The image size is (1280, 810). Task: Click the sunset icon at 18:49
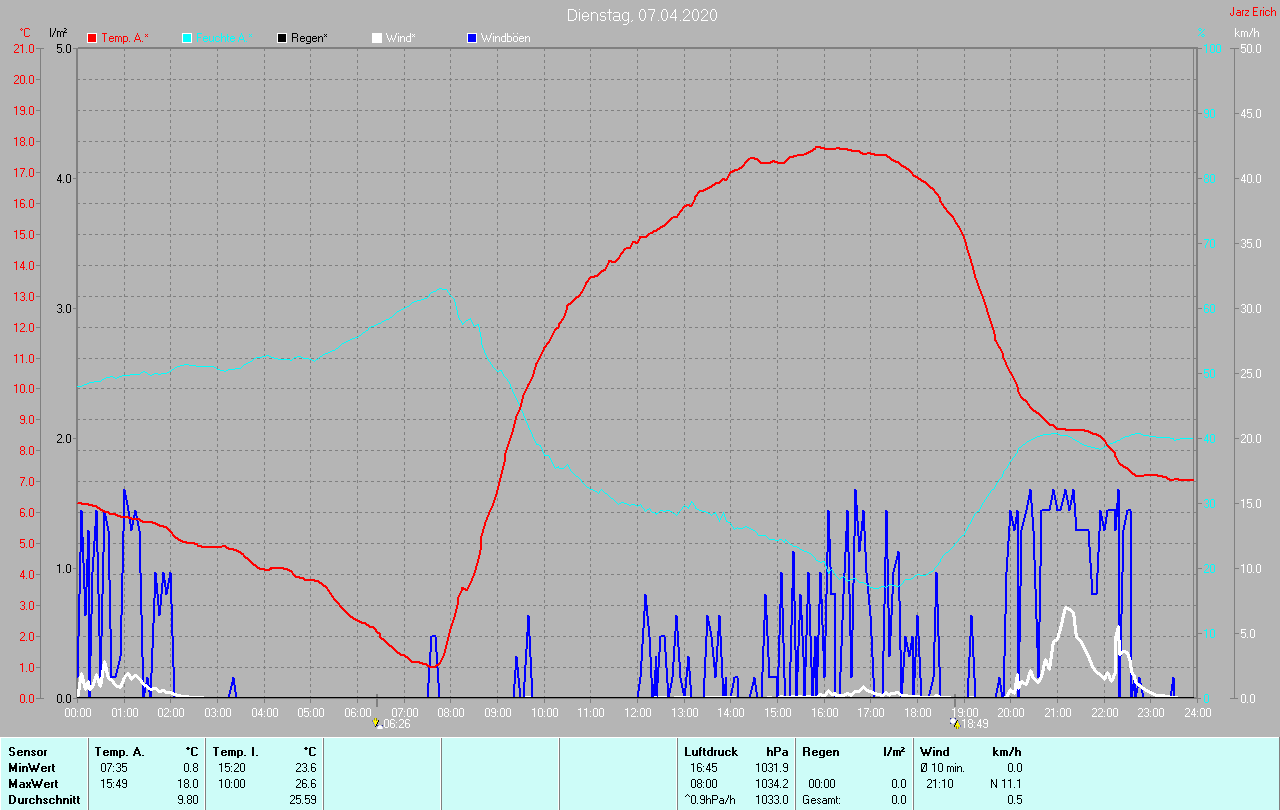[x=954, y=723]
